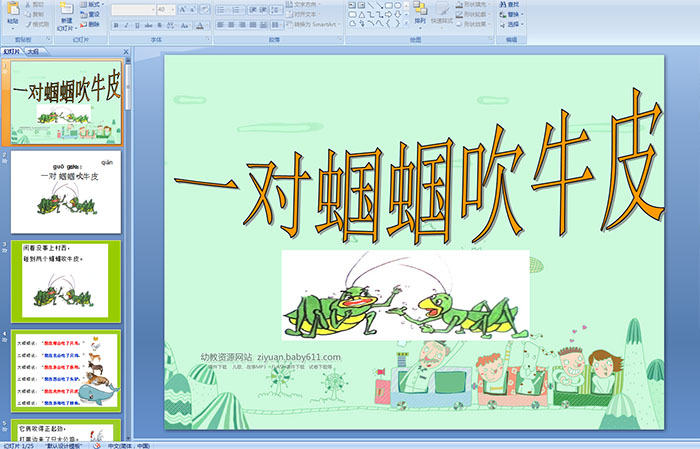
Task: Select the Format Painter brush
Action: [28, 24]
